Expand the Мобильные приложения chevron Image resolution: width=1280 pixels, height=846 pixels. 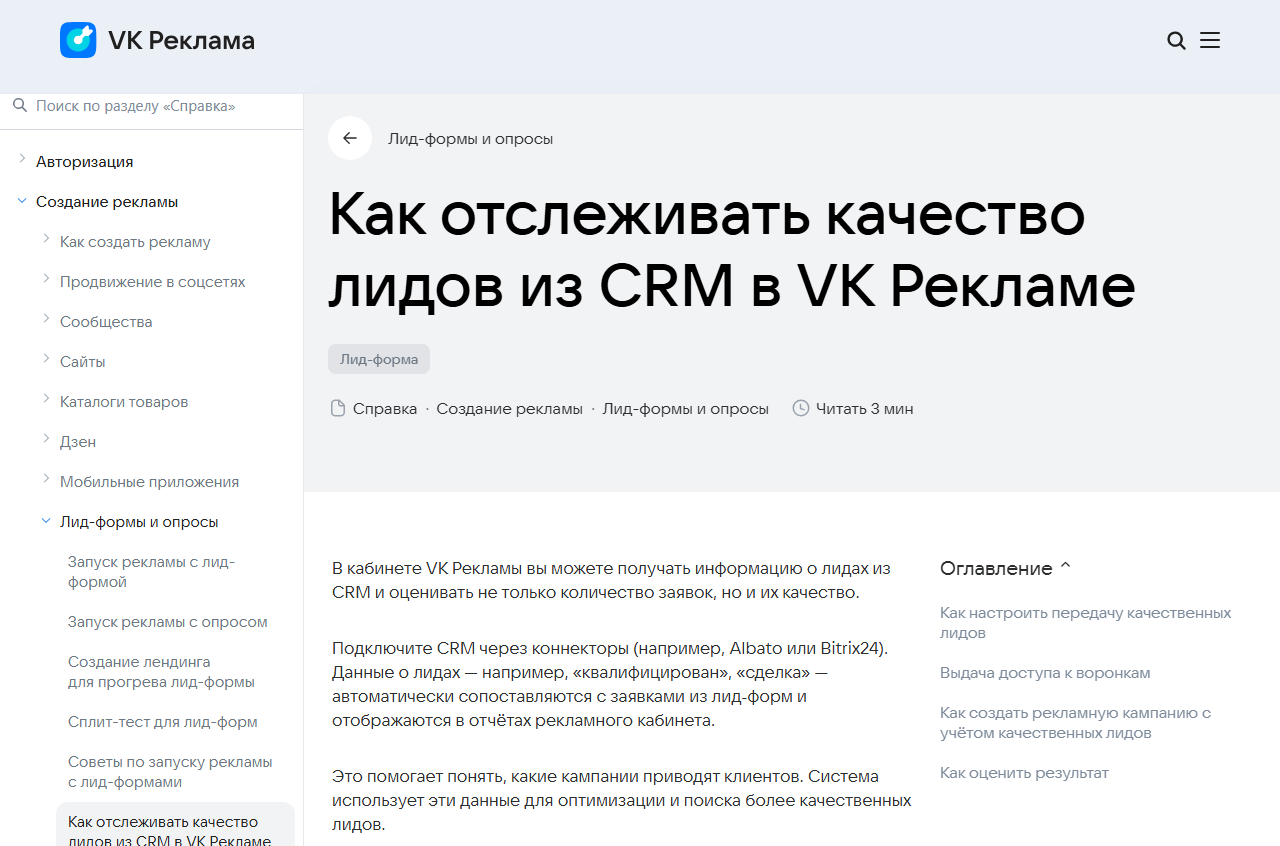[x=46, y=478]
